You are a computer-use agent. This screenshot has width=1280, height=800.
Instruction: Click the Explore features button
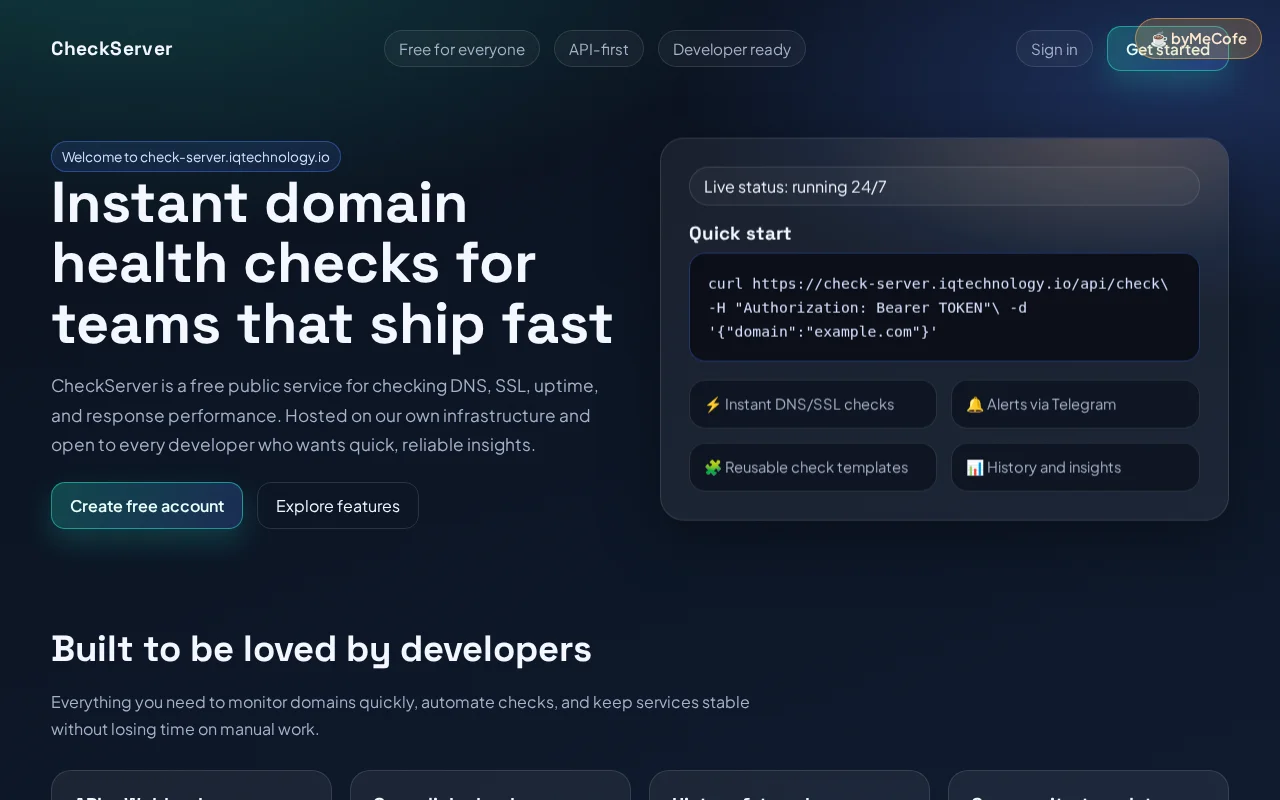pos(338,506)
